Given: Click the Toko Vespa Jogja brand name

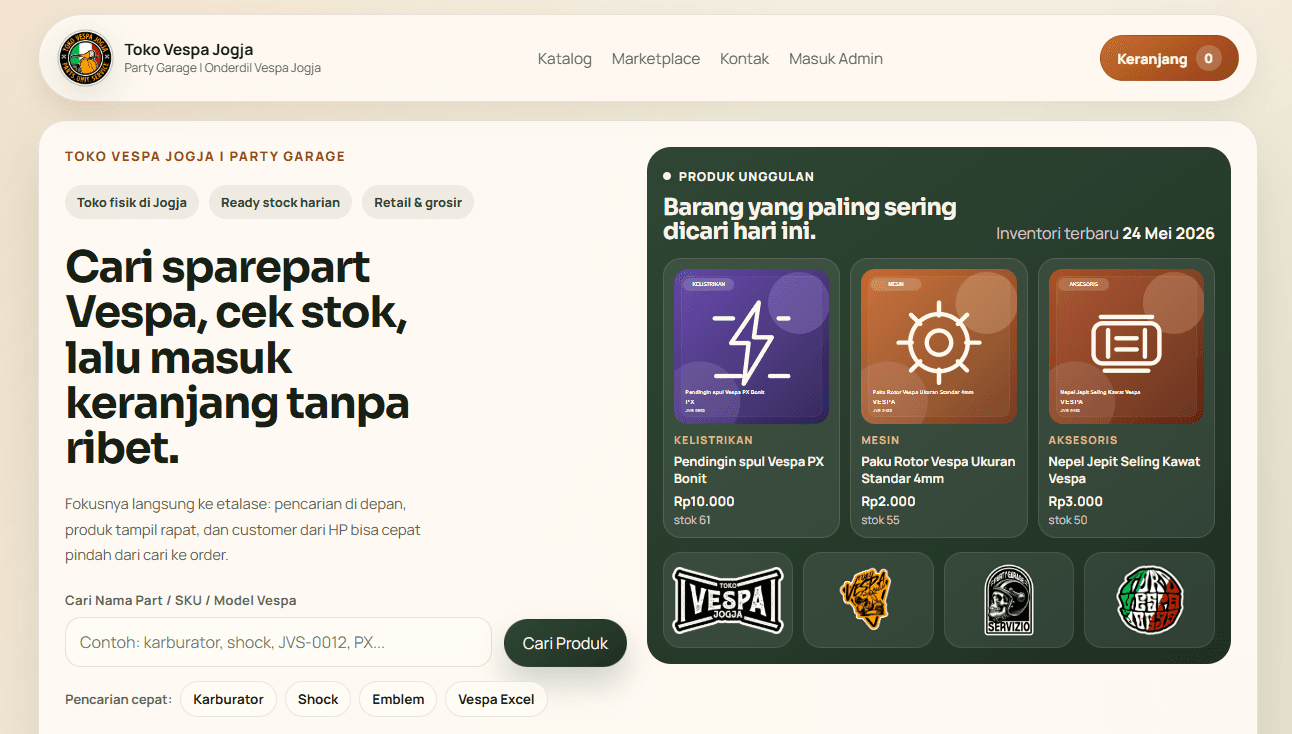Looking at the screenshot, I should (188, 49).
